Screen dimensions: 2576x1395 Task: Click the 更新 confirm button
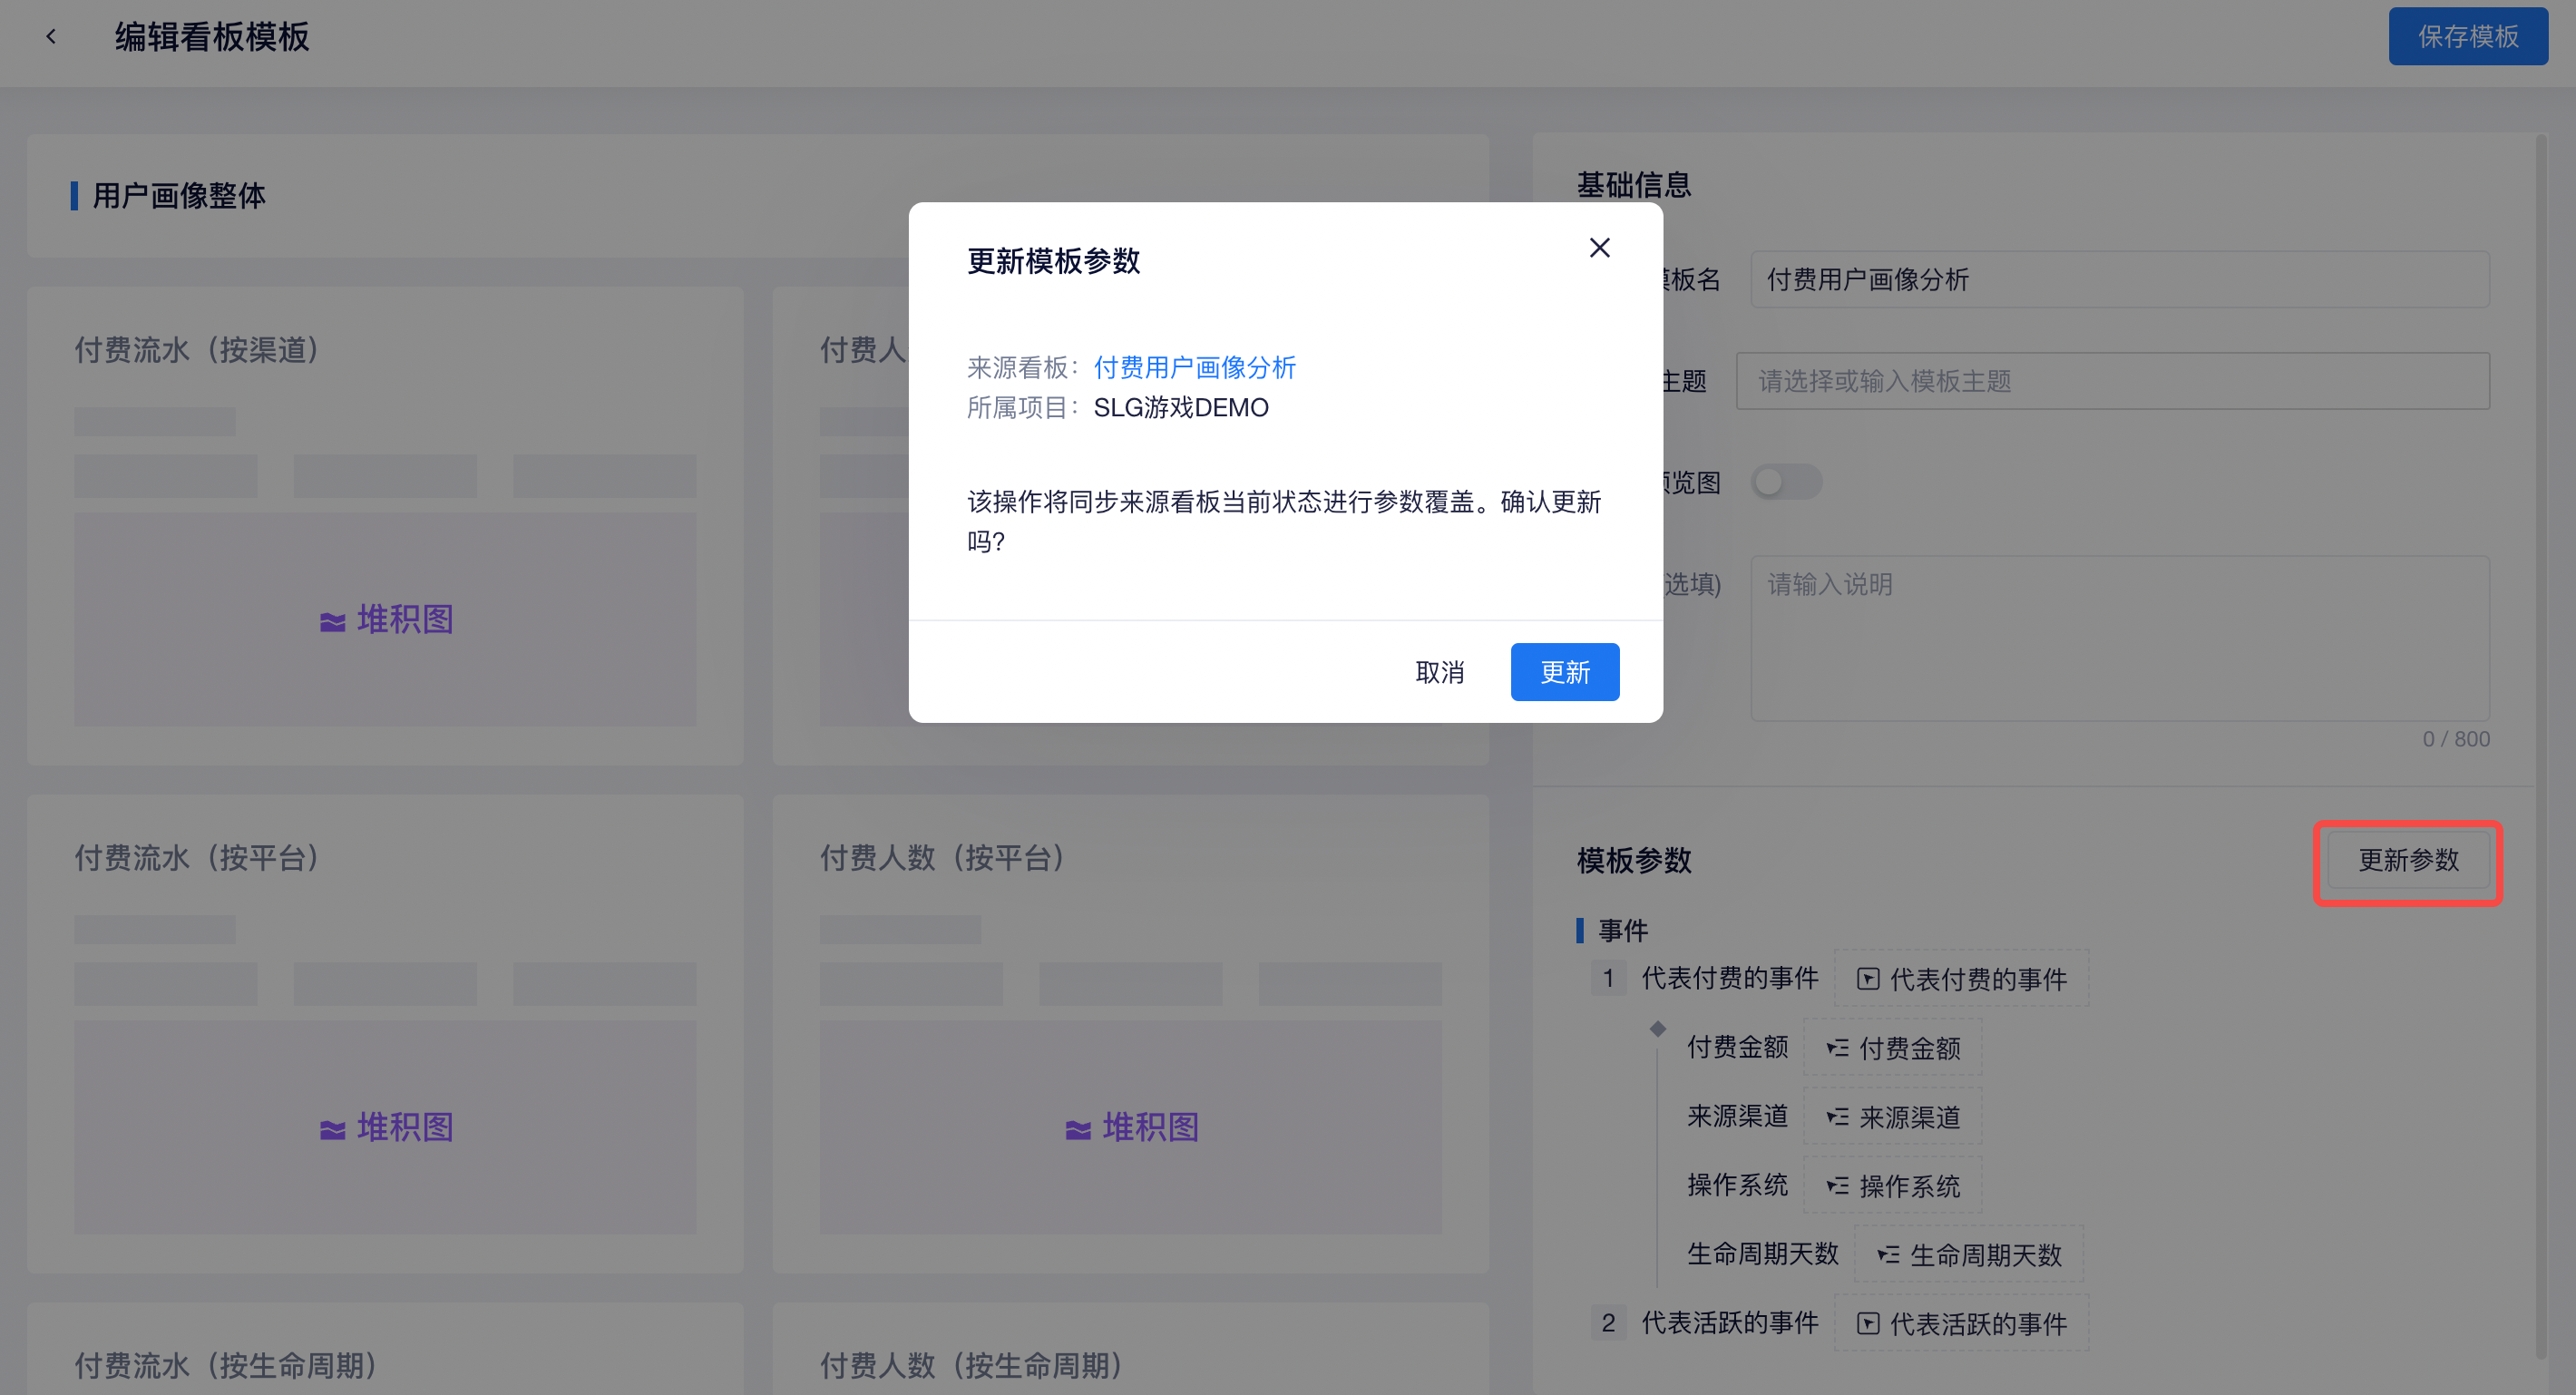[x=1564, y=672]
